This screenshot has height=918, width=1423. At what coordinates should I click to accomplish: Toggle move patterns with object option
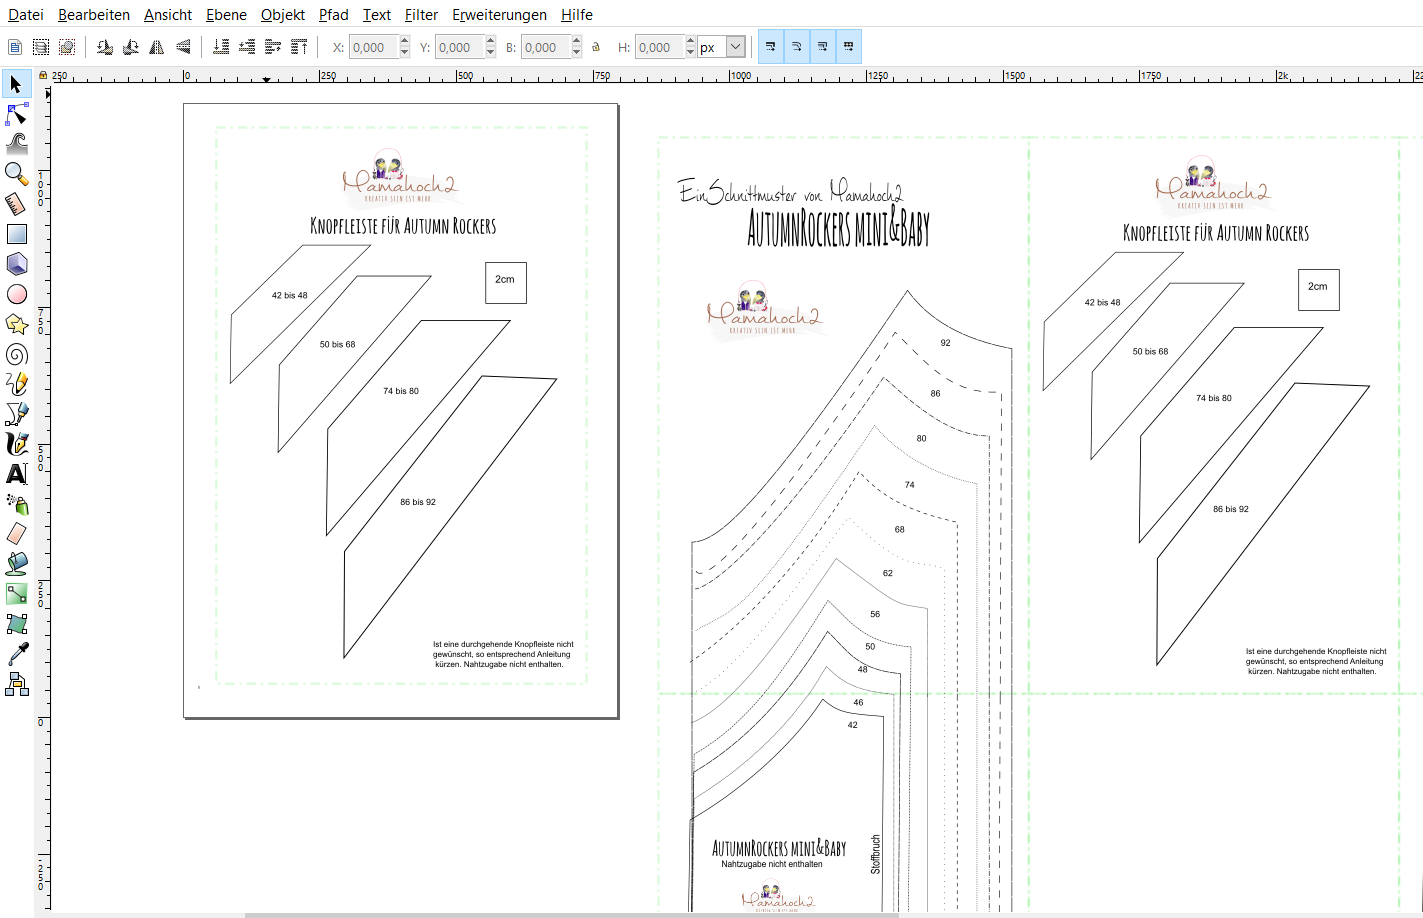848,47
